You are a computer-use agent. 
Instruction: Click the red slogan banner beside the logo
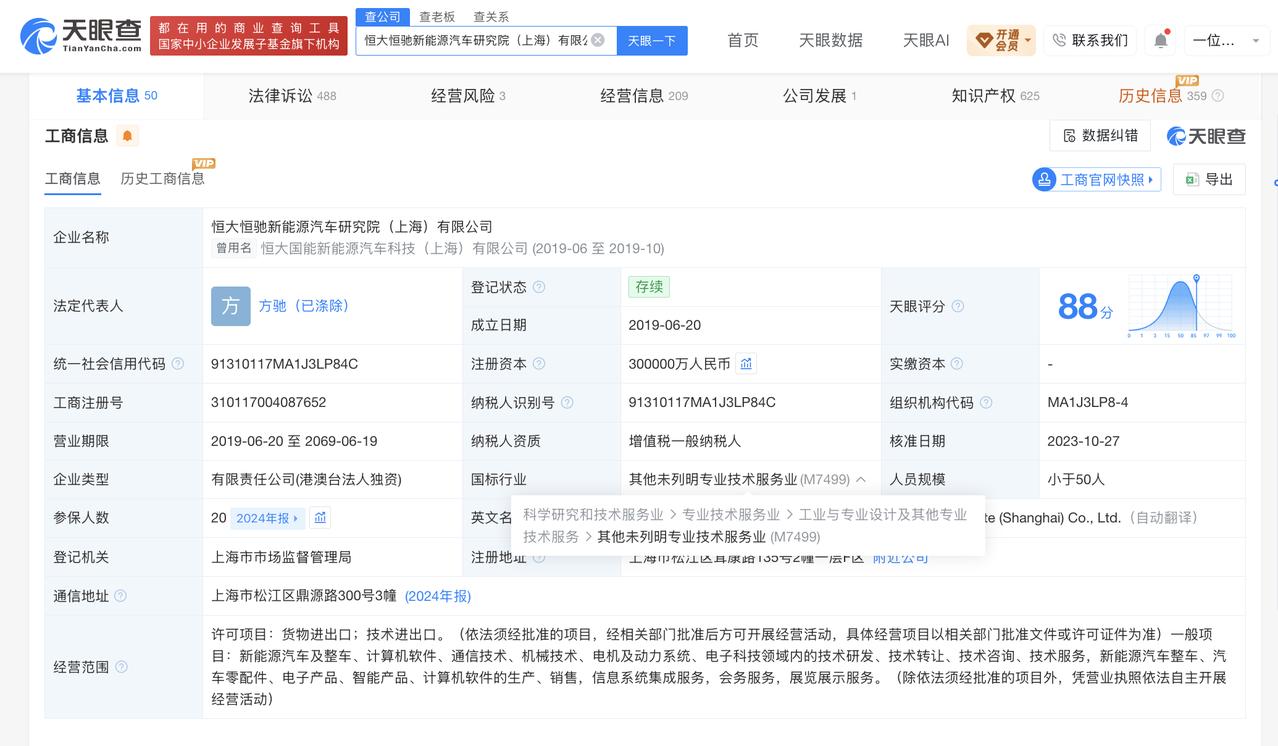coord(249,36)
